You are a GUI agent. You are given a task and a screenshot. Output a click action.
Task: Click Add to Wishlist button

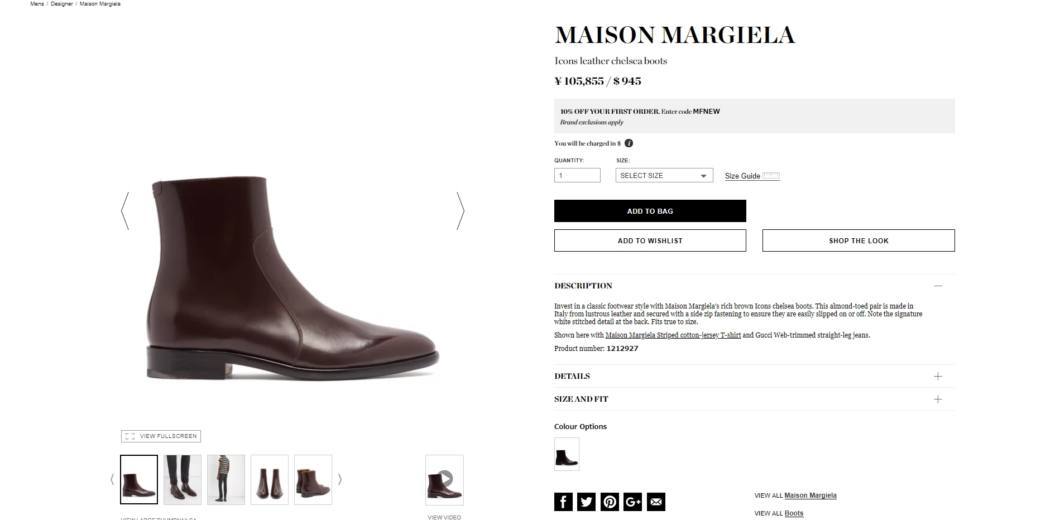click(x=650, y=241)
